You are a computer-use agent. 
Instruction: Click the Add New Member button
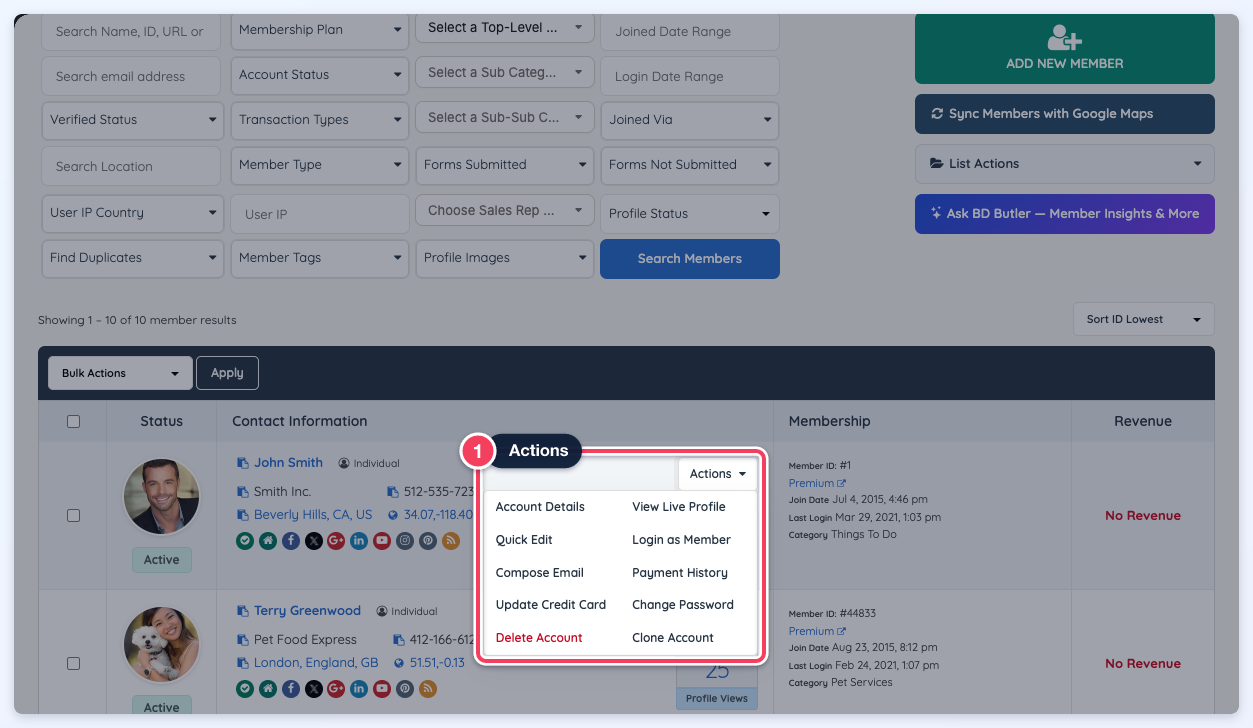[1065, 48]
